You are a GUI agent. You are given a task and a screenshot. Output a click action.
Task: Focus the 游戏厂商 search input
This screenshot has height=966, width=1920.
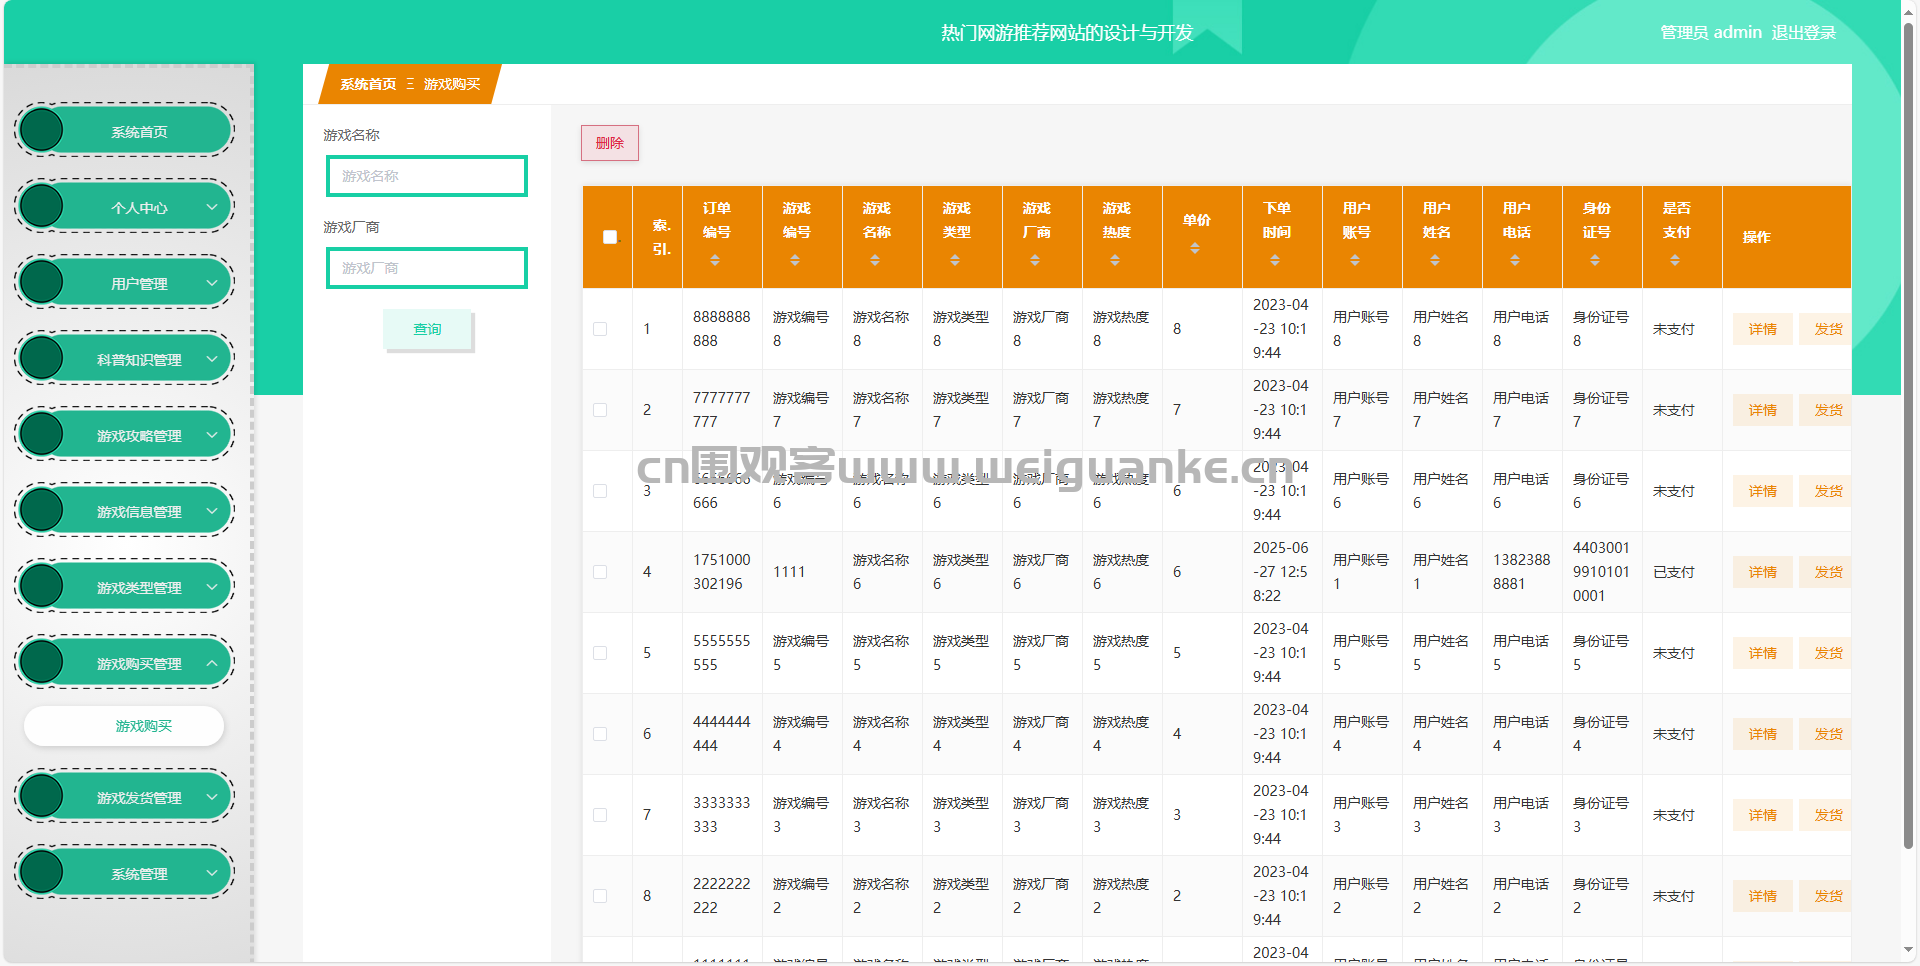click(427, 268)
